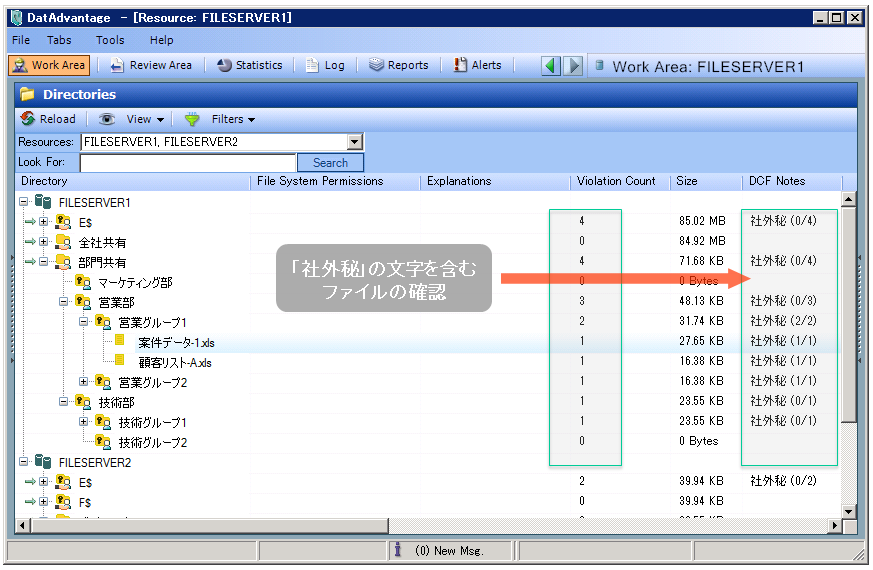Collapse the FILESERVER1 node
873x570 pixels.
click(23, 202)
